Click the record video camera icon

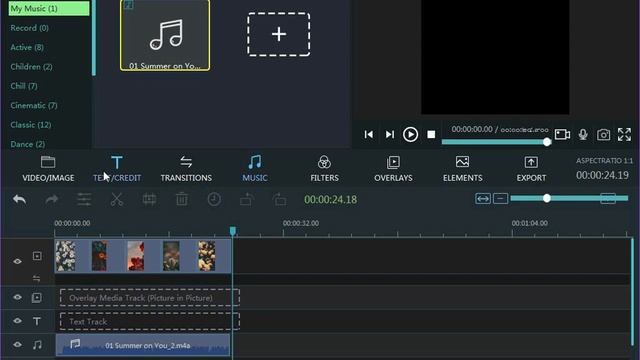coord(562,134)
